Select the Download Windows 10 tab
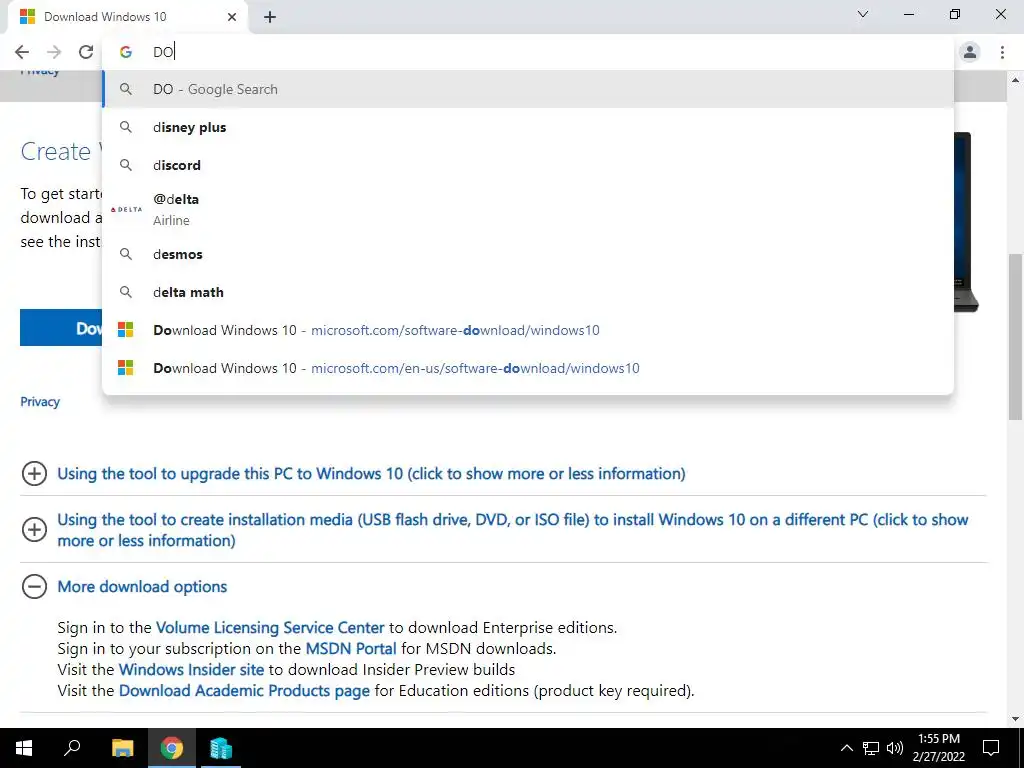 (x=127, y=17)
